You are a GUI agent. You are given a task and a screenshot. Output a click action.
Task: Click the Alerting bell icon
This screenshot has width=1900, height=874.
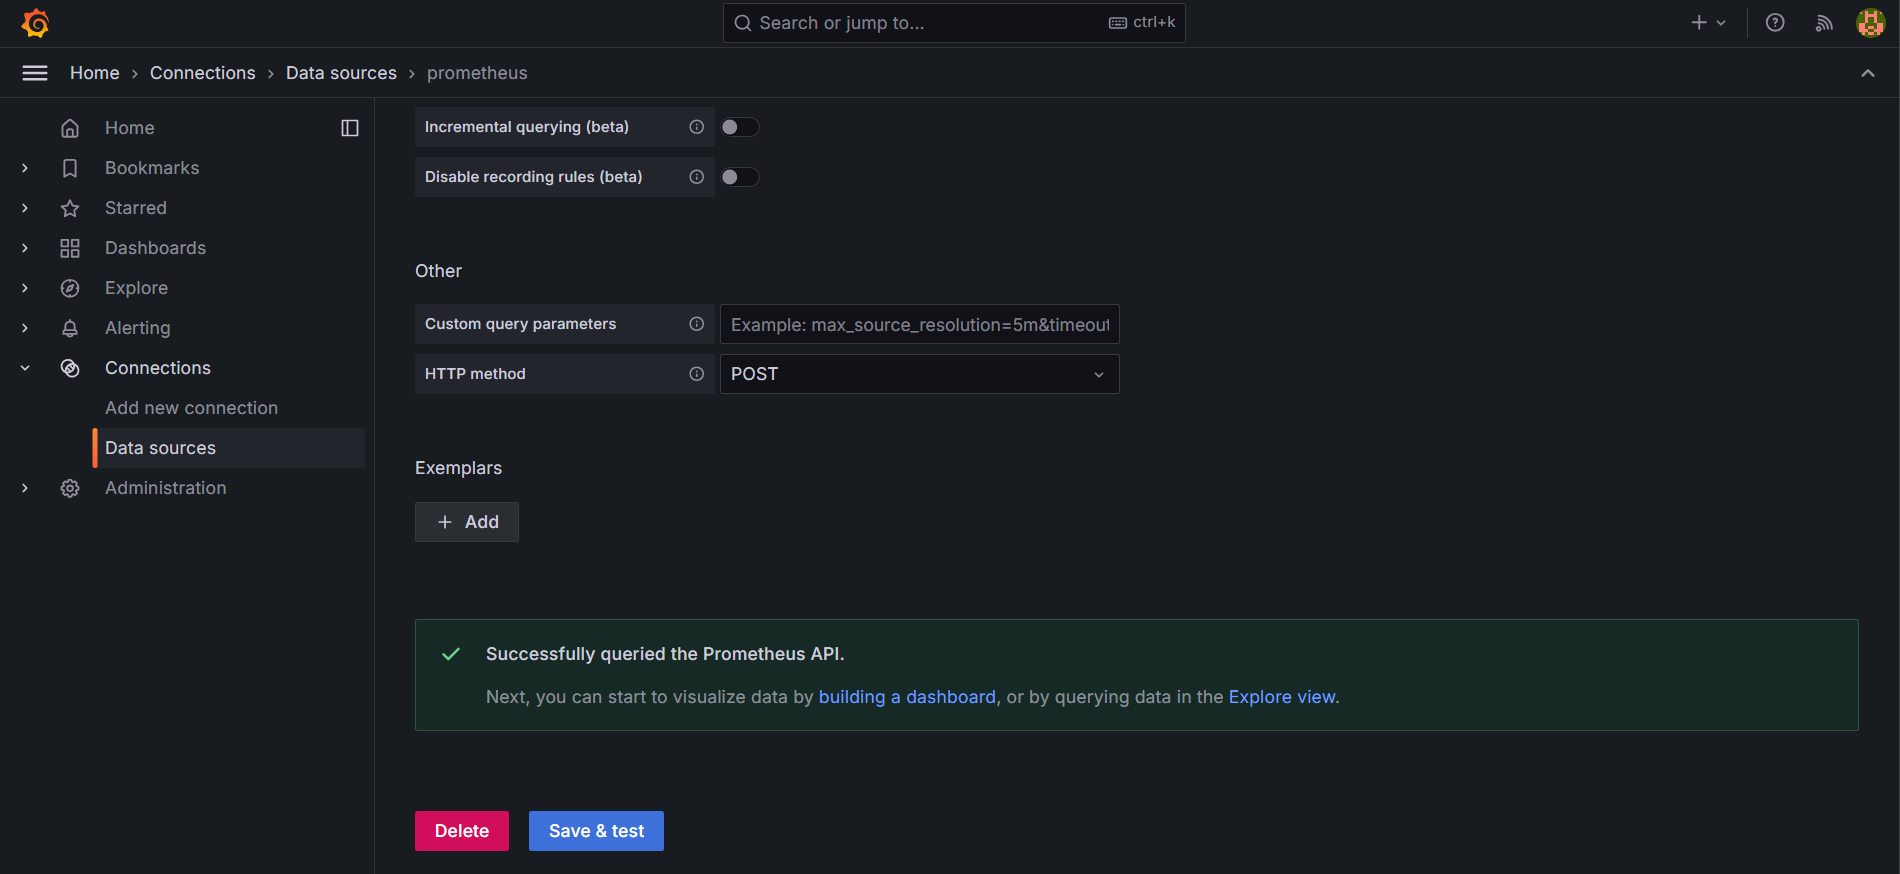click(x=70, y=328)
